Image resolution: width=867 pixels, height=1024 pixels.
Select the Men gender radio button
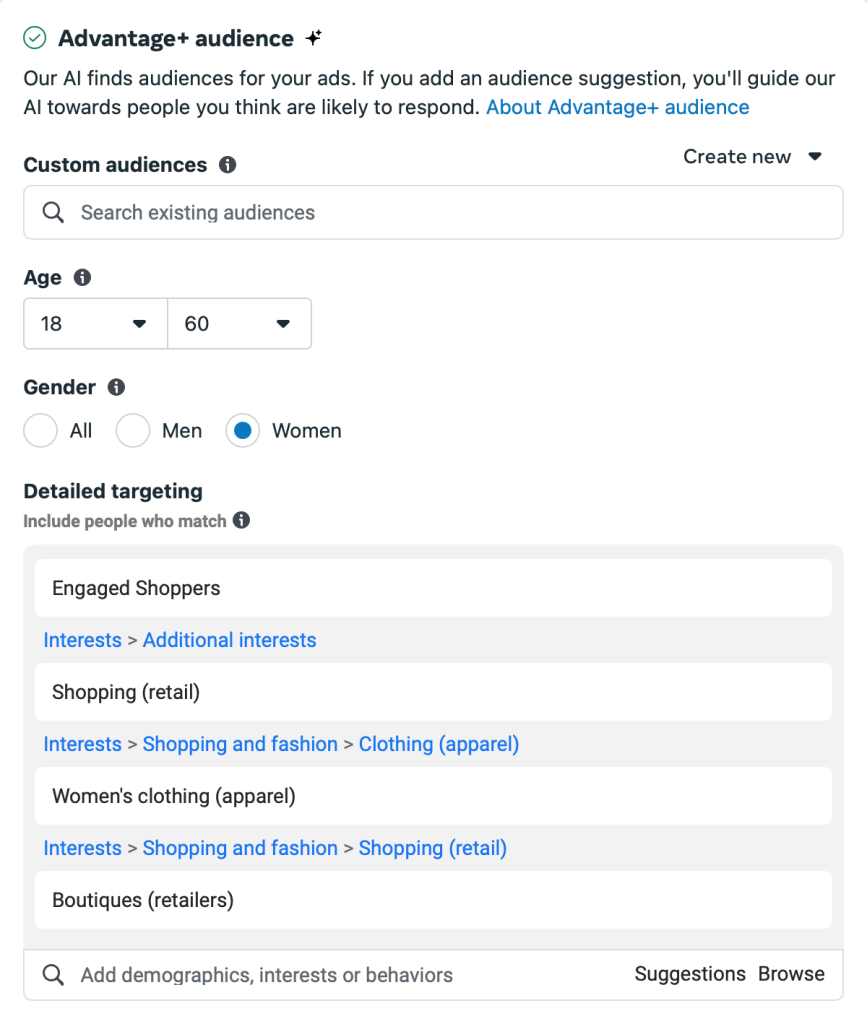point(133,431)
